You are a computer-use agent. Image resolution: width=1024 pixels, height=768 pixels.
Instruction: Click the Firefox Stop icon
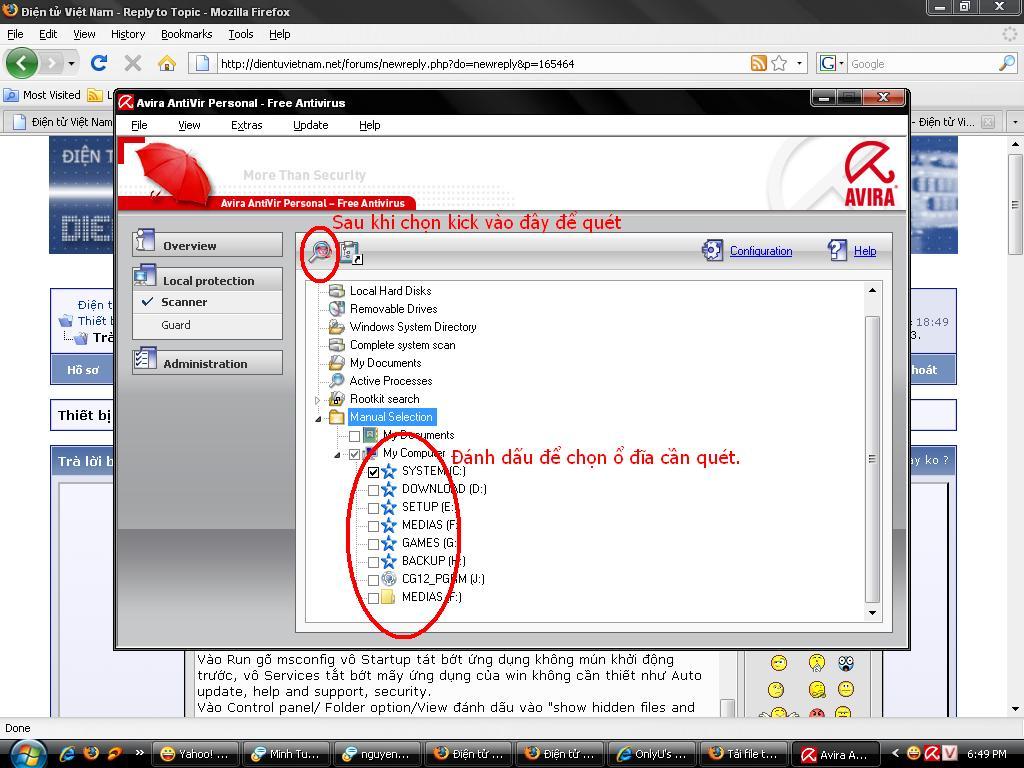(x=133, y=63)
